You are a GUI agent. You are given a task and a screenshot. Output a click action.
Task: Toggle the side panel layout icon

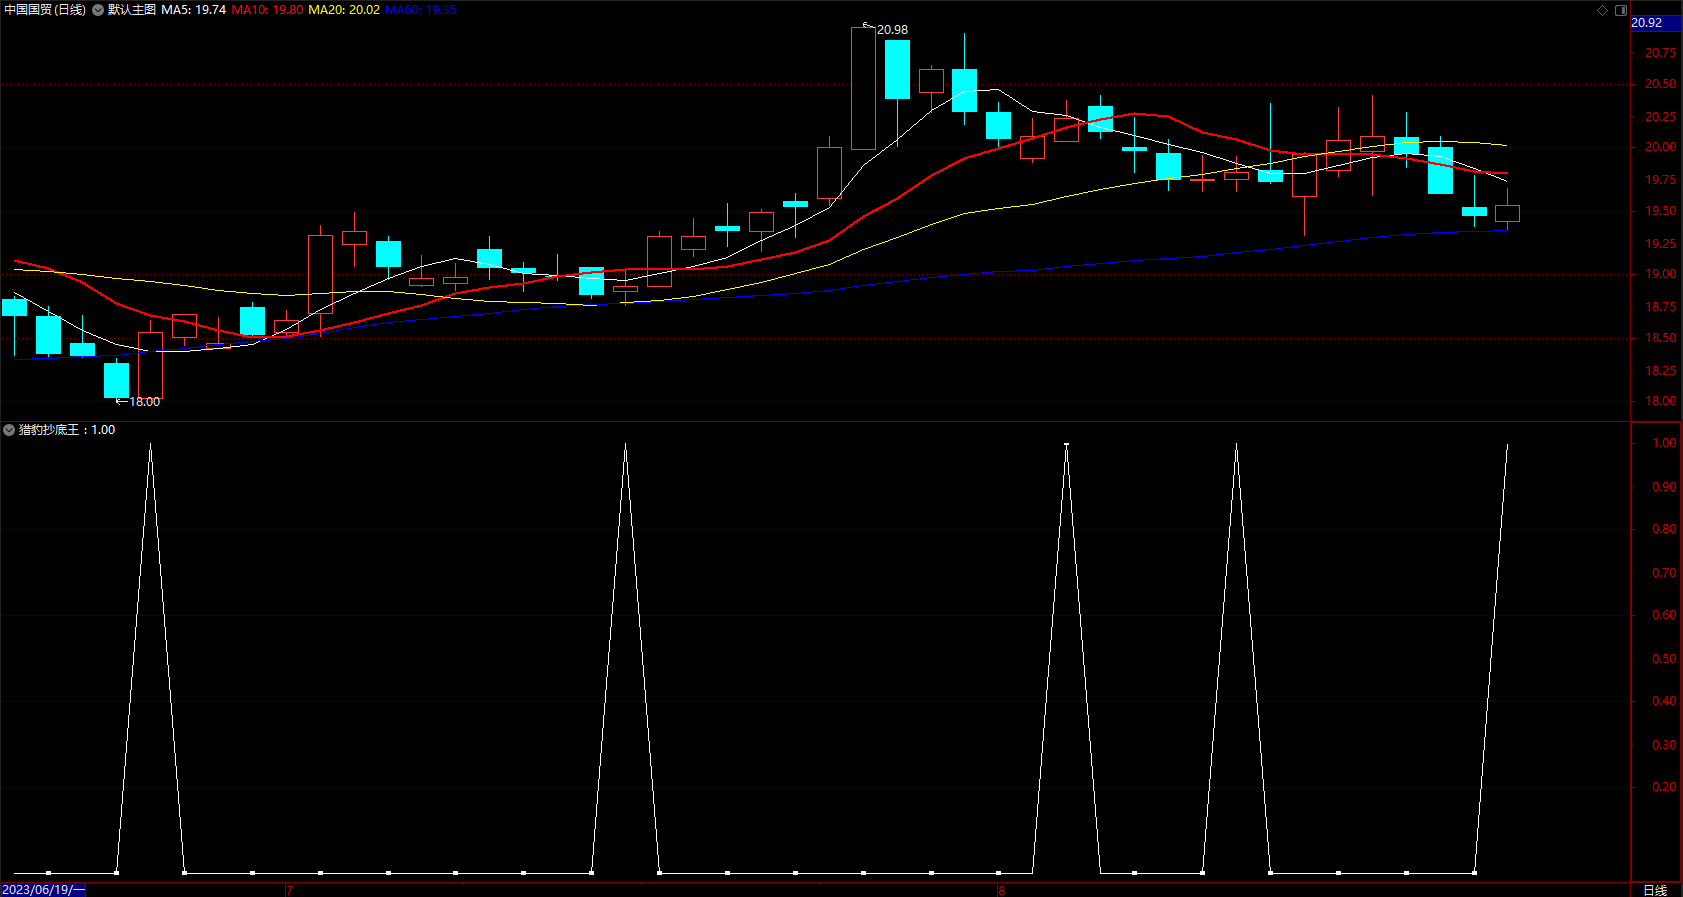(1621, 10)
